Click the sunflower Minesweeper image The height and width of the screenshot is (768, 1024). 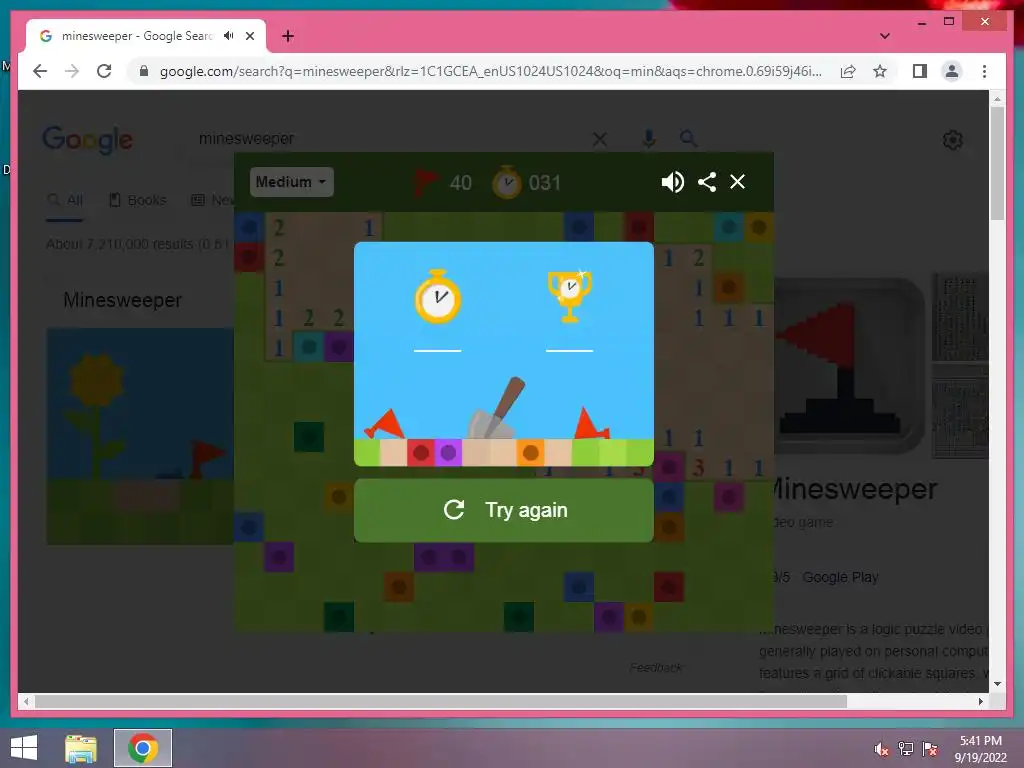pos(140,436)
